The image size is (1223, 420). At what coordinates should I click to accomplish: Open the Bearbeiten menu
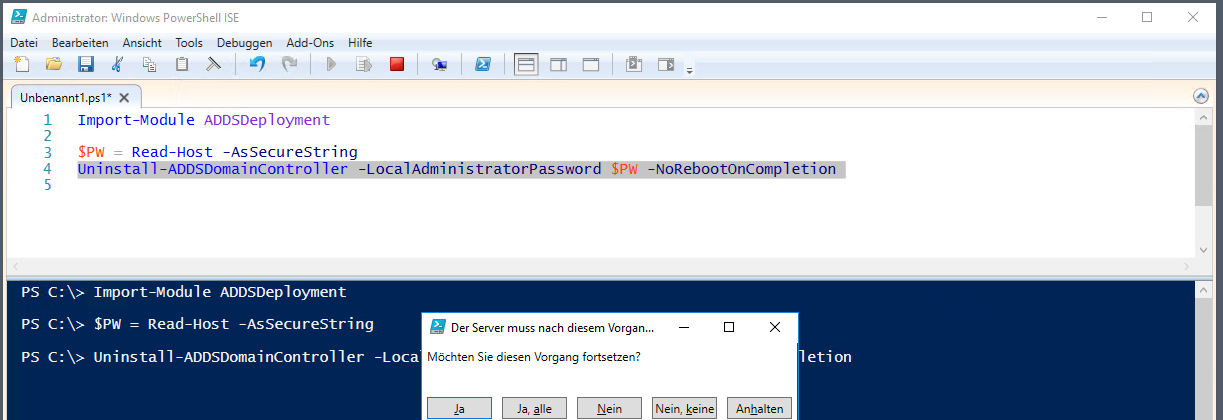pyautogui.click(x=80, y=43)
